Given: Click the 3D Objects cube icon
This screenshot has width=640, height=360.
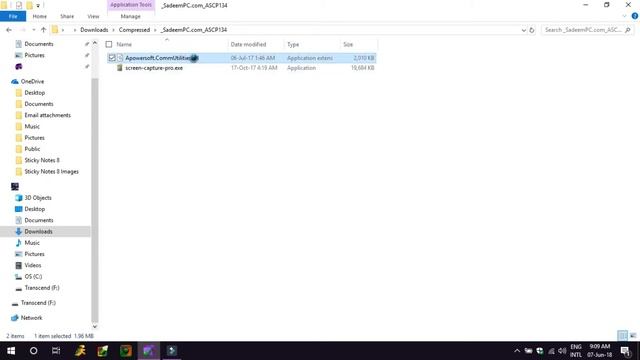Looking at the screenshot, I should coord(18,198).
